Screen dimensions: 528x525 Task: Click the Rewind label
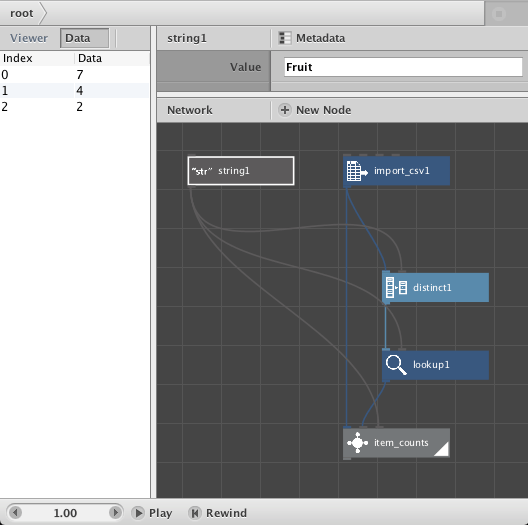pos(226,513)
